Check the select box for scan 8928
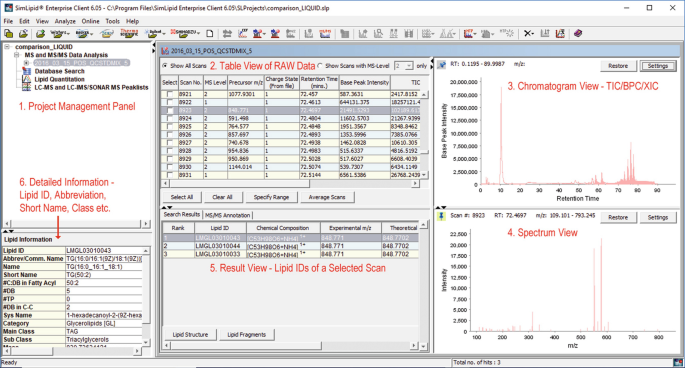Viewport: 685px width, 368px height. point(170,151)
